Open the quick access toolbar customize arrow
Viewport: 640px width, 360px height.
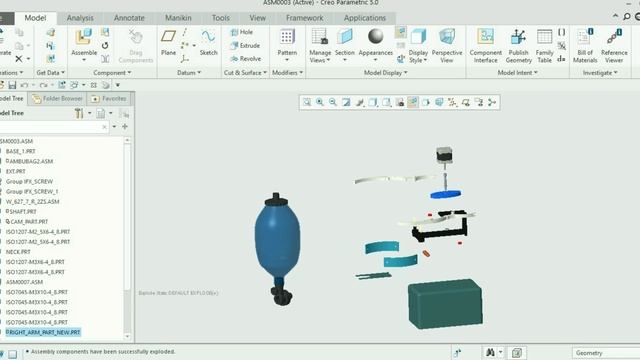tap(118, 85)
